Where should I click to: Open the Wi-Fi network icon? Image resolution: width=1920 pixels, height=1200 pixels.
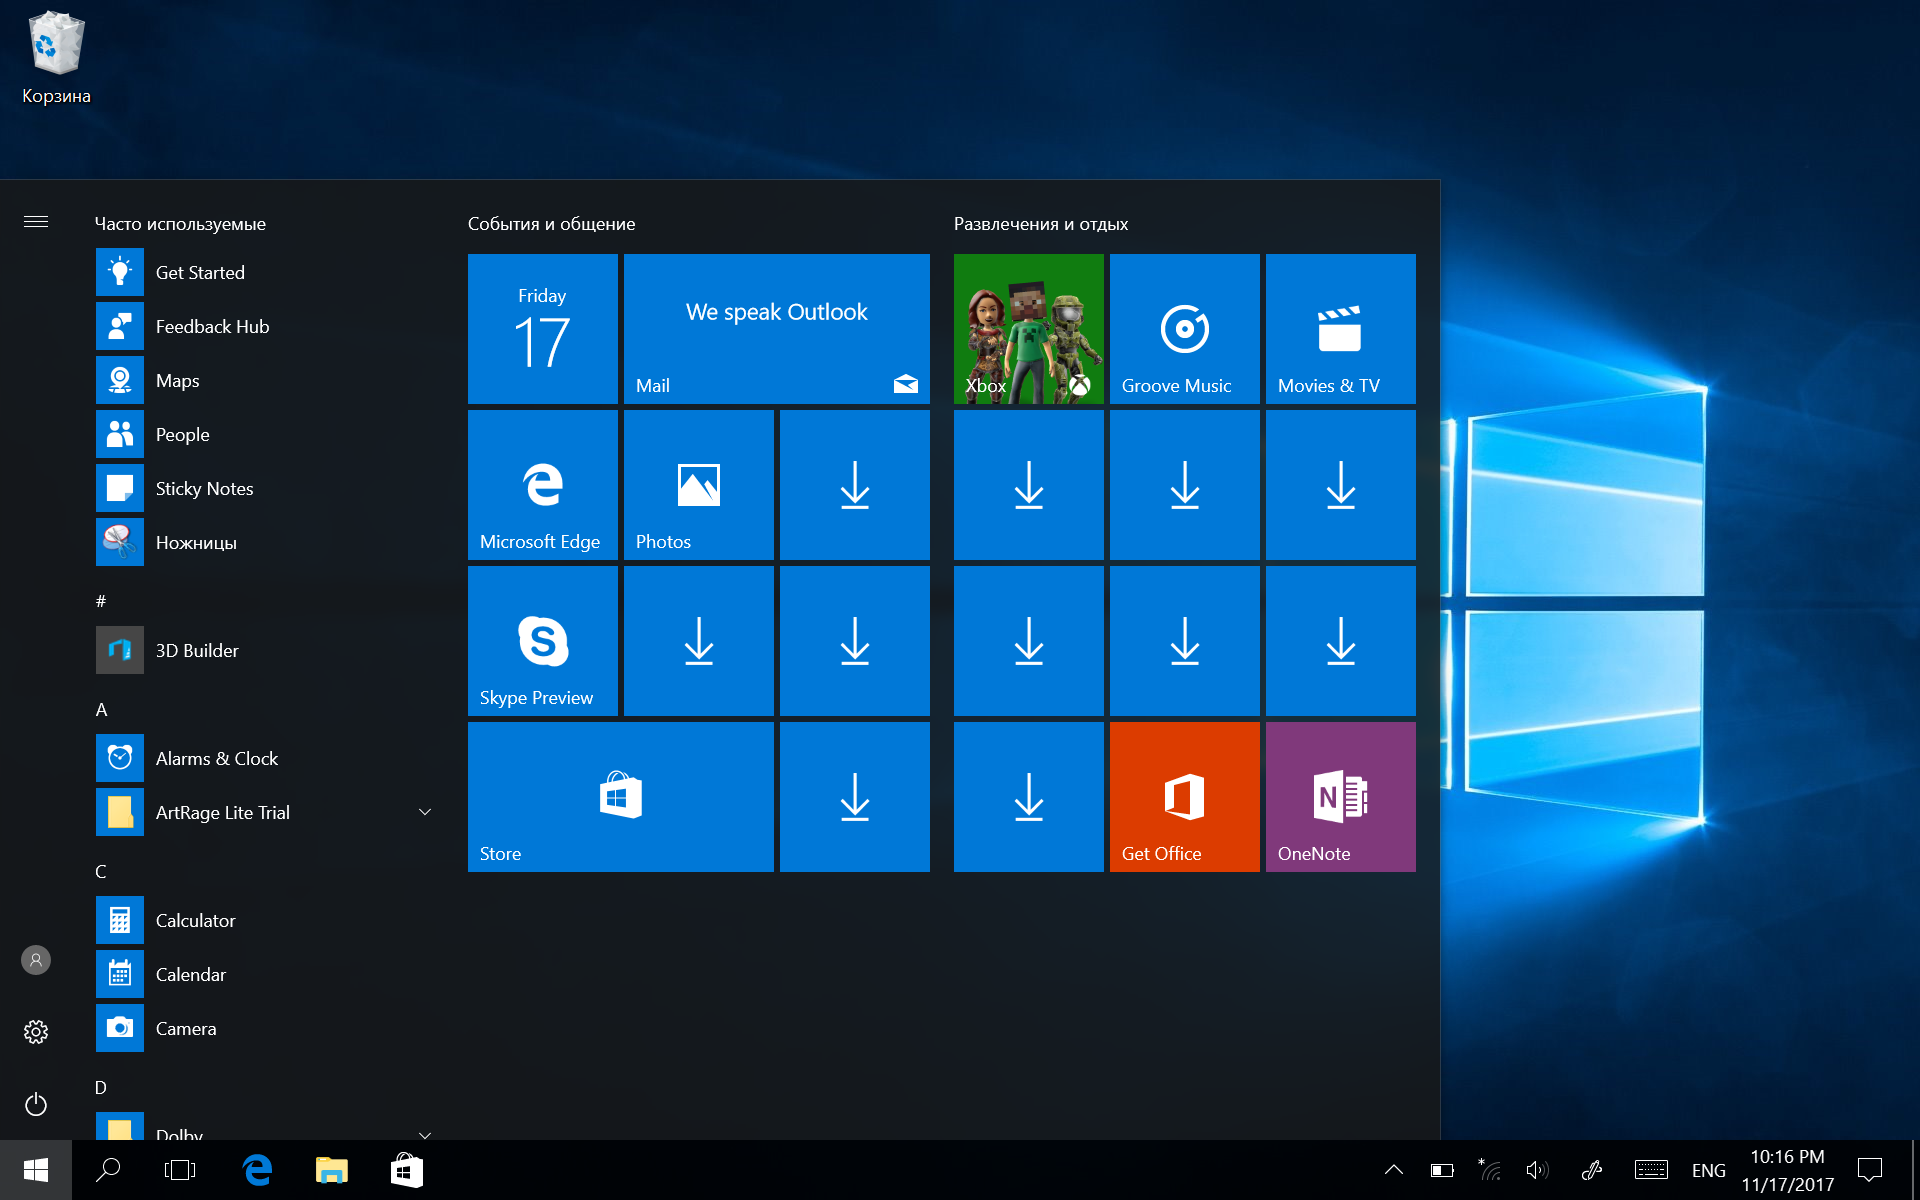pos(1489,1170)
